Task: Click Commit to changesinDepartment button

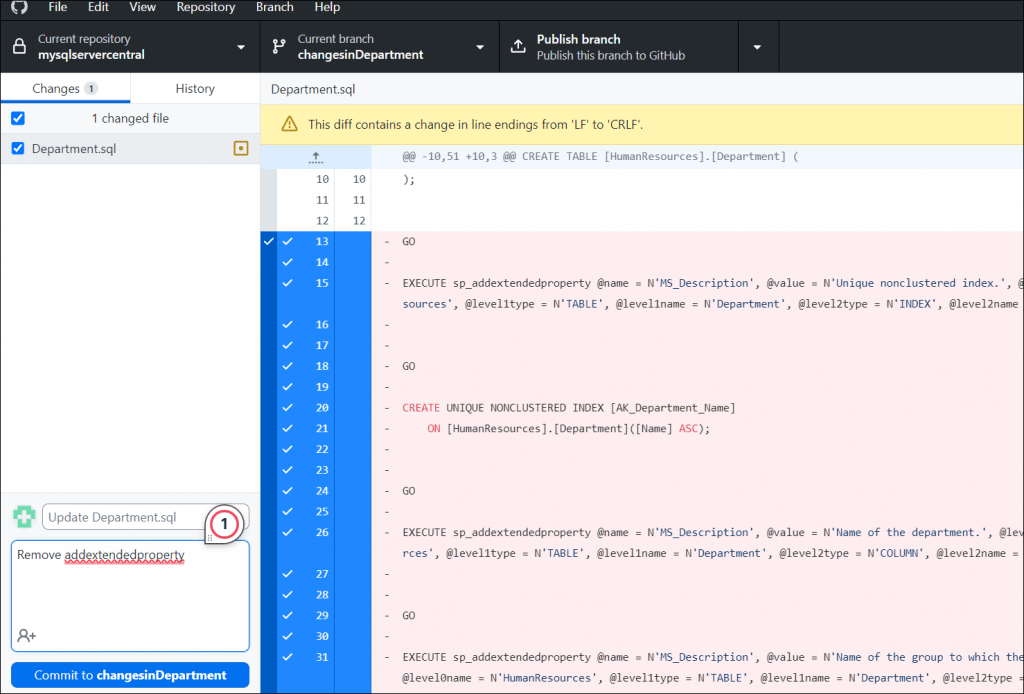Action: [130, 675]
